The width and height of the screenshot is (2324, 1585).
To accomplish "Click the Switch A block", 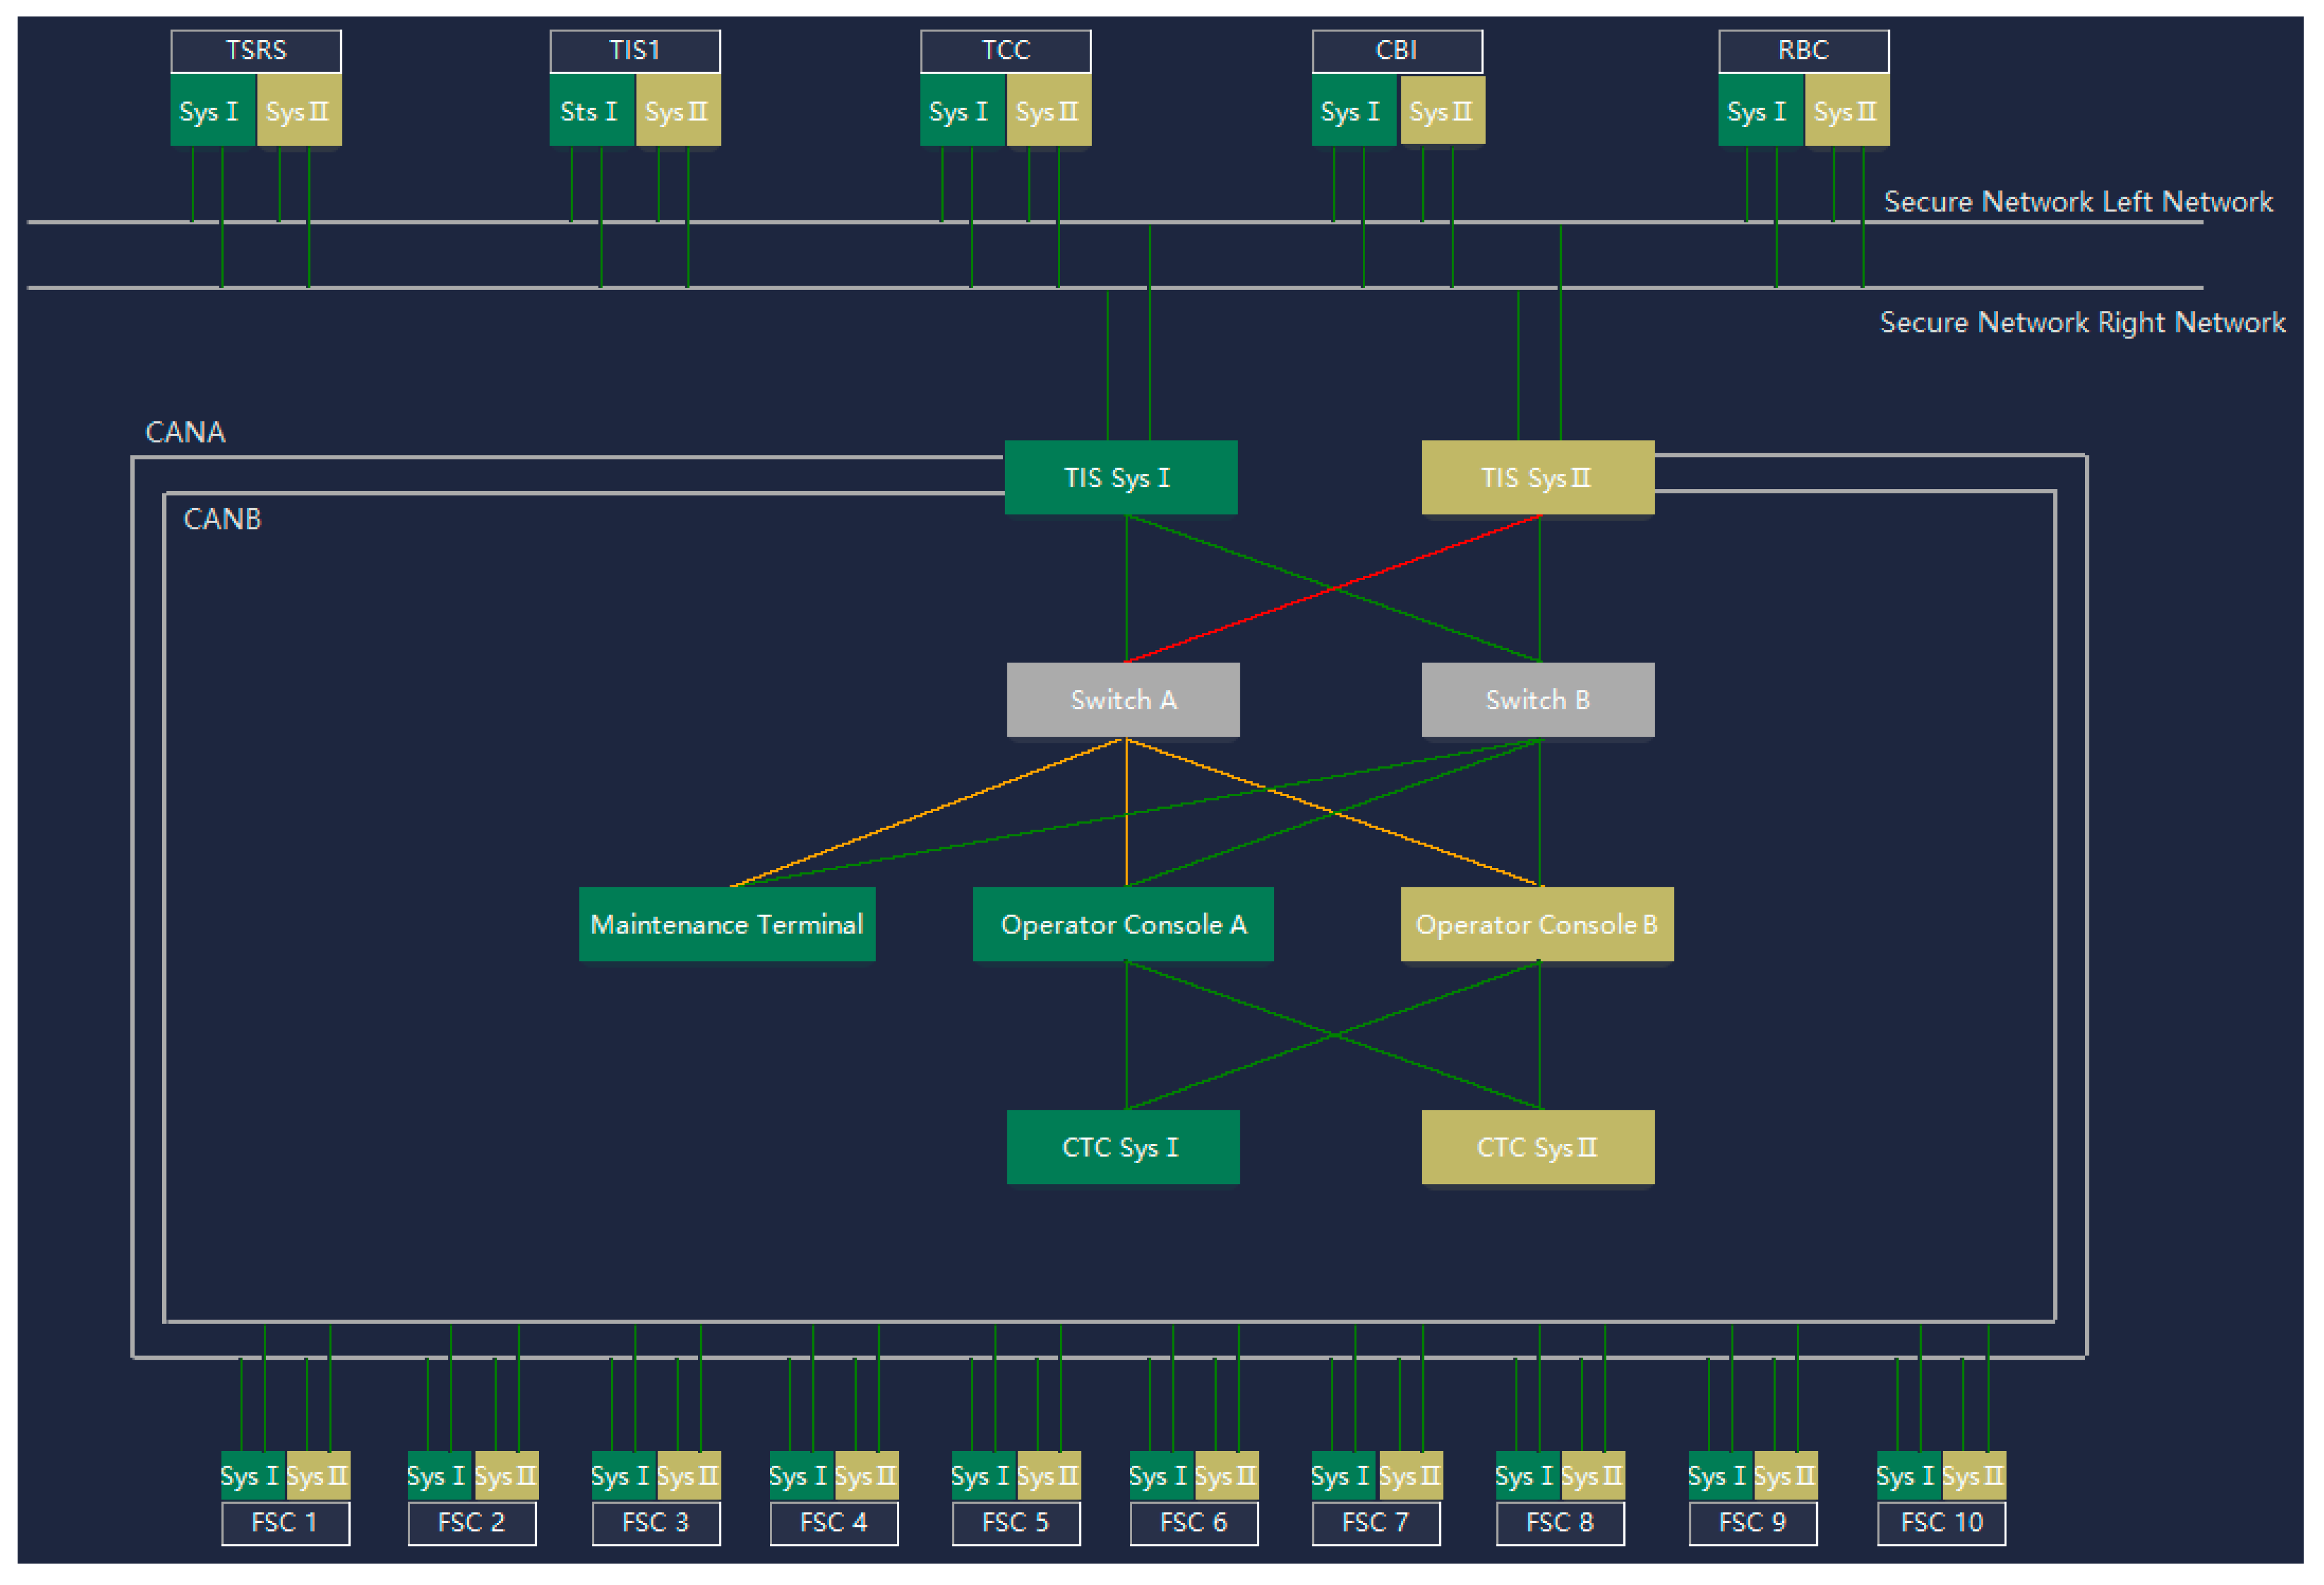I will click(1122, 700).
